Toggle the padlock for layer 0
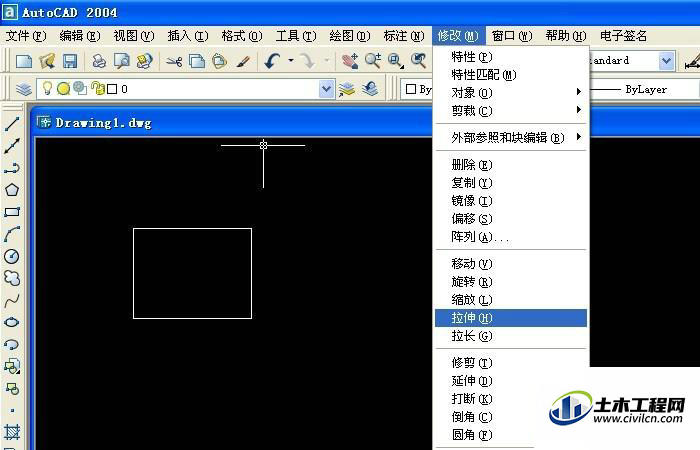 coord(97,88)
